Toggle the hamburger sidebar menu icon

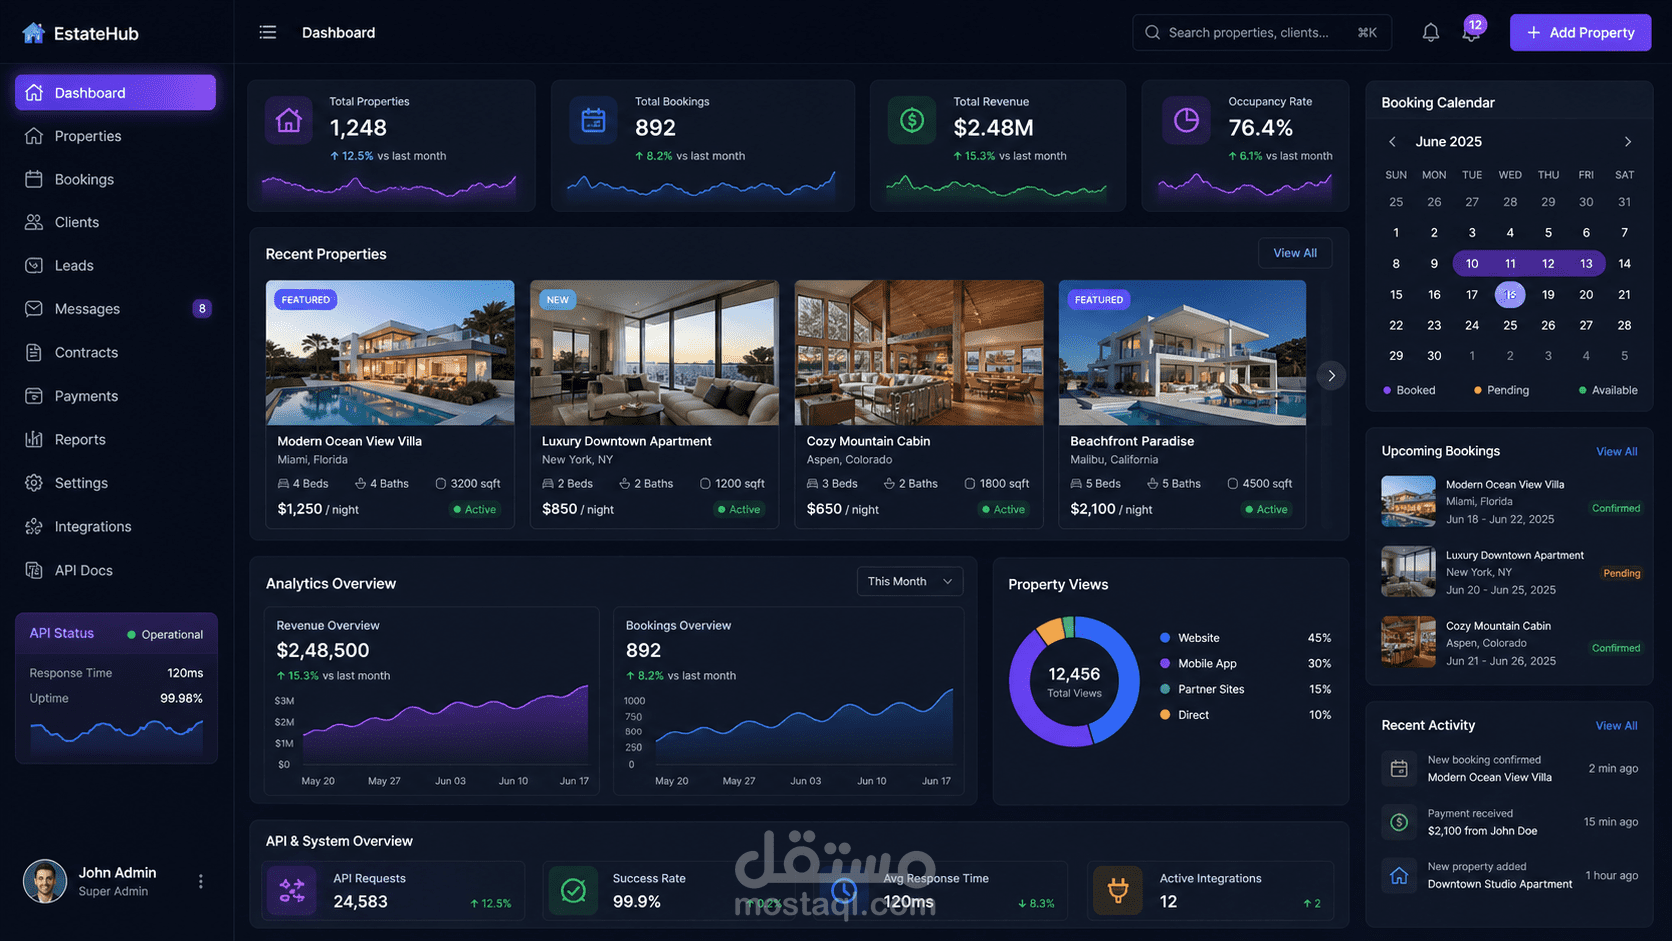point(268,33)
